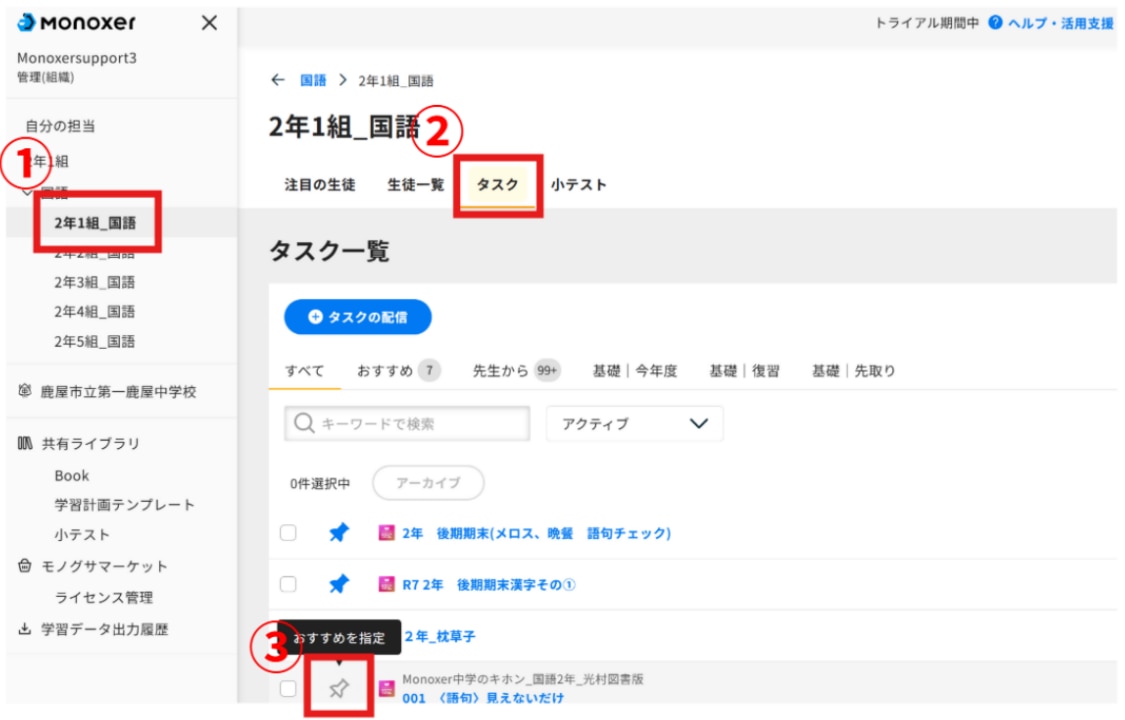Click the back arrow in breadcrumb
Screen dimensions: 1125x720
click(277, 80)
